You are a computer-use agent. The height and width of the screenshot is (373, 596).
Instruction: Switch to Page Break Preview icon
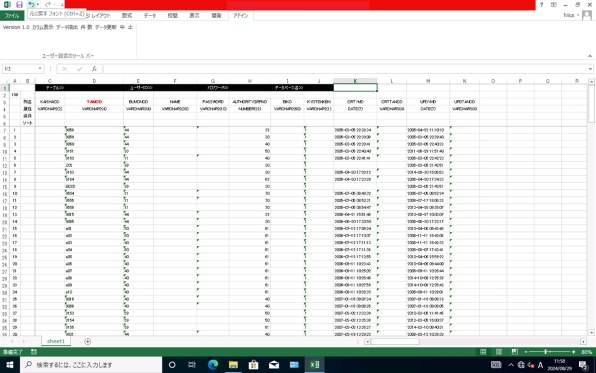click(515, 352)
